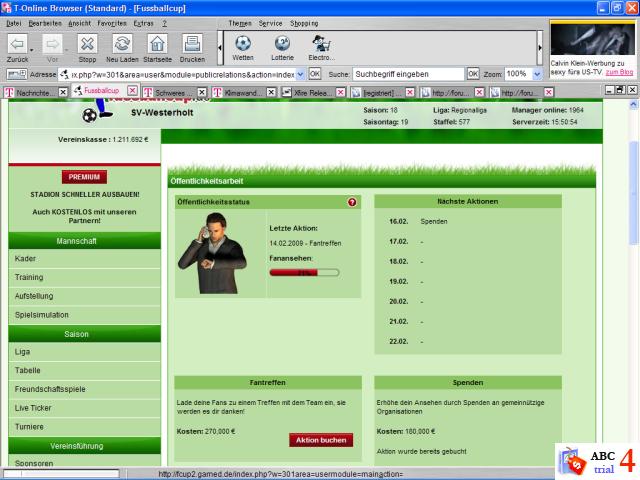640x480 pixels.
Task: Click the Zurück back arrow button
Action: (x=17, y=44)
